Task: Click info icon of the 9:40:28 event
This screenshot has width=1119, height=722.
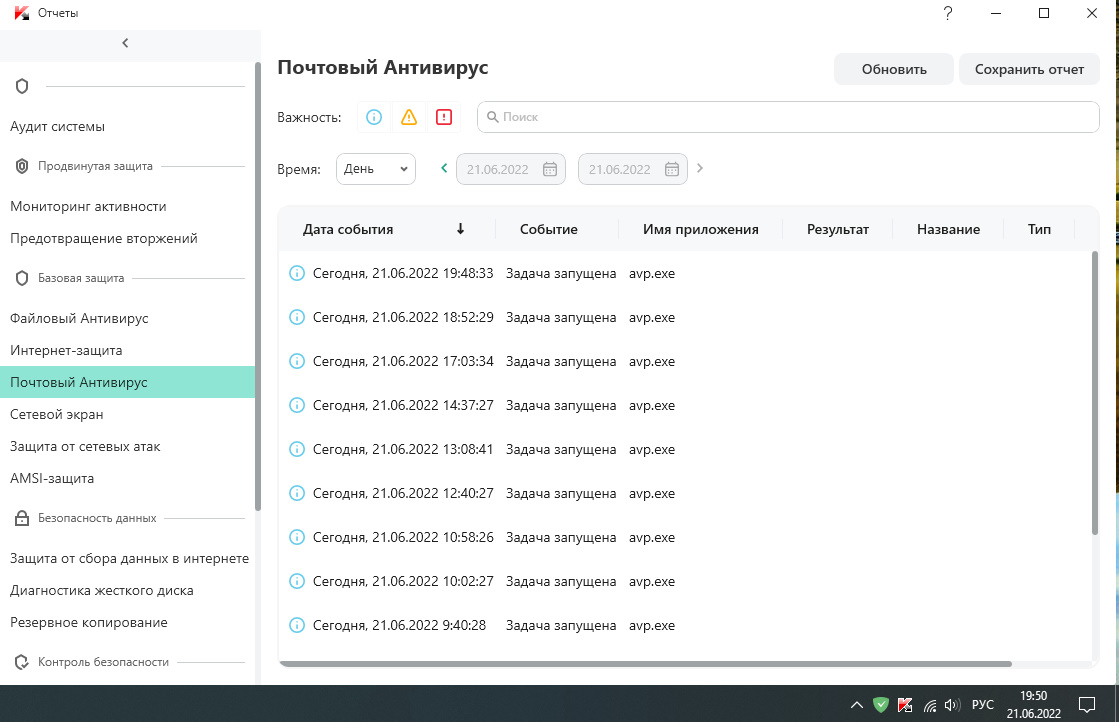Action: [297, 625]
